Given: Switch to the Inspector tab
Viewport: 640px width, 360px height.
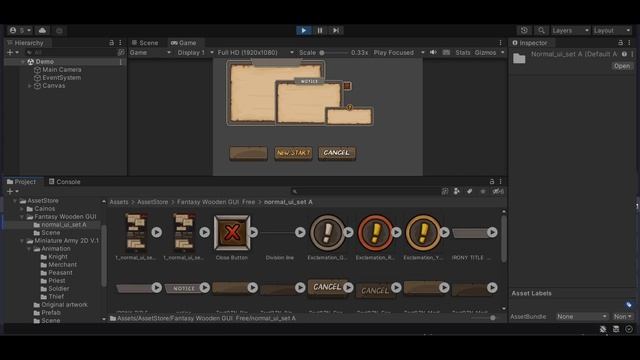Looking at the screenshot, I should pos(530,43).
